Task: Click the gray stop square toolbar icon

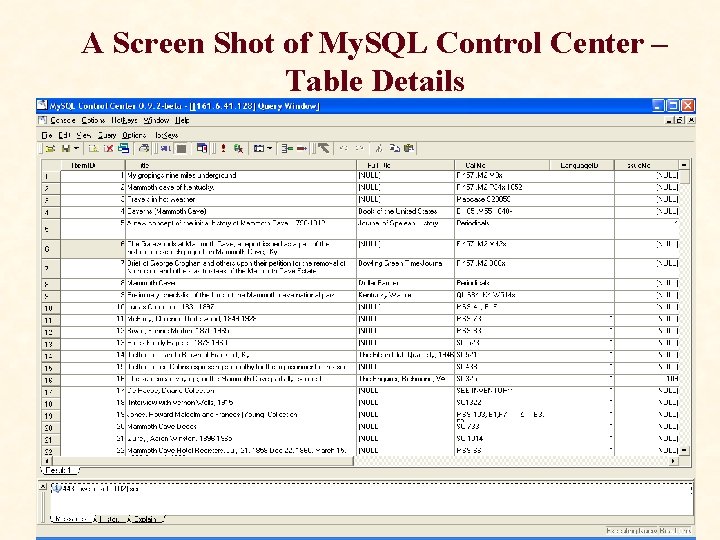Action: 182,148
